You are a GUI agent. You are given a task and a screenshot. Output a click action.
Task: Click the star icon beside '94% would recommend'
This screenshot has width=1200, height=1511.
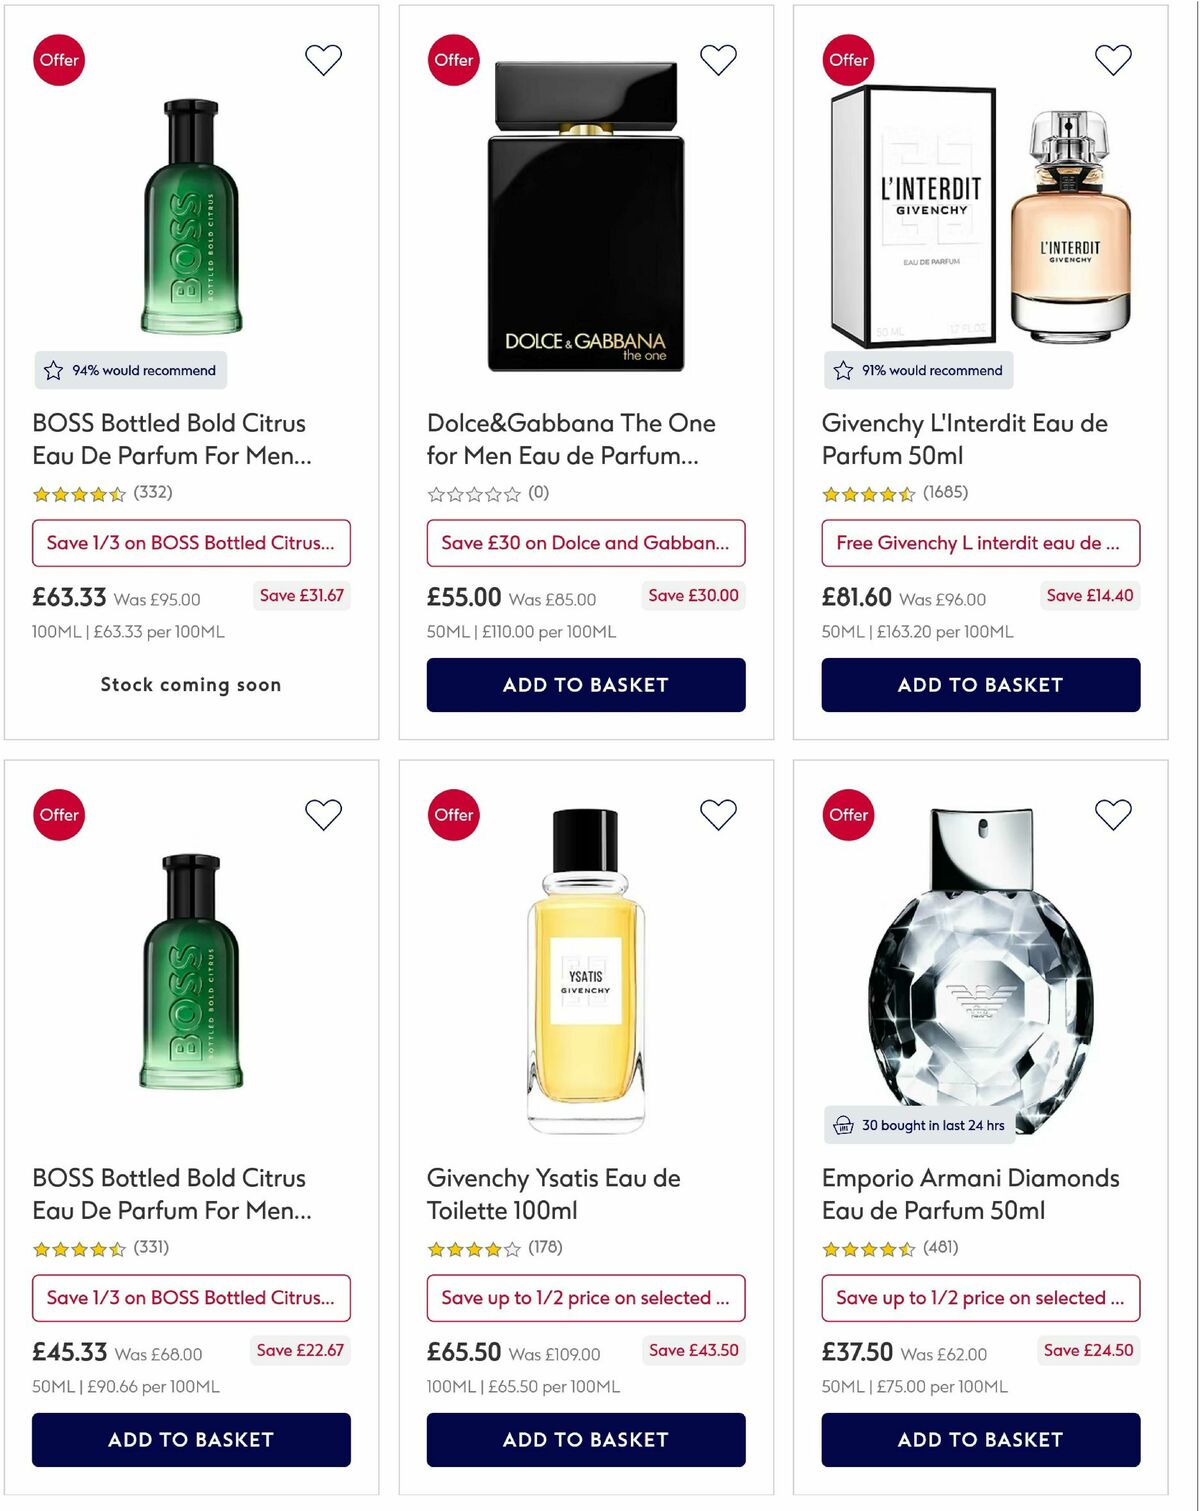pyautogui.click(x=53, y=370)
